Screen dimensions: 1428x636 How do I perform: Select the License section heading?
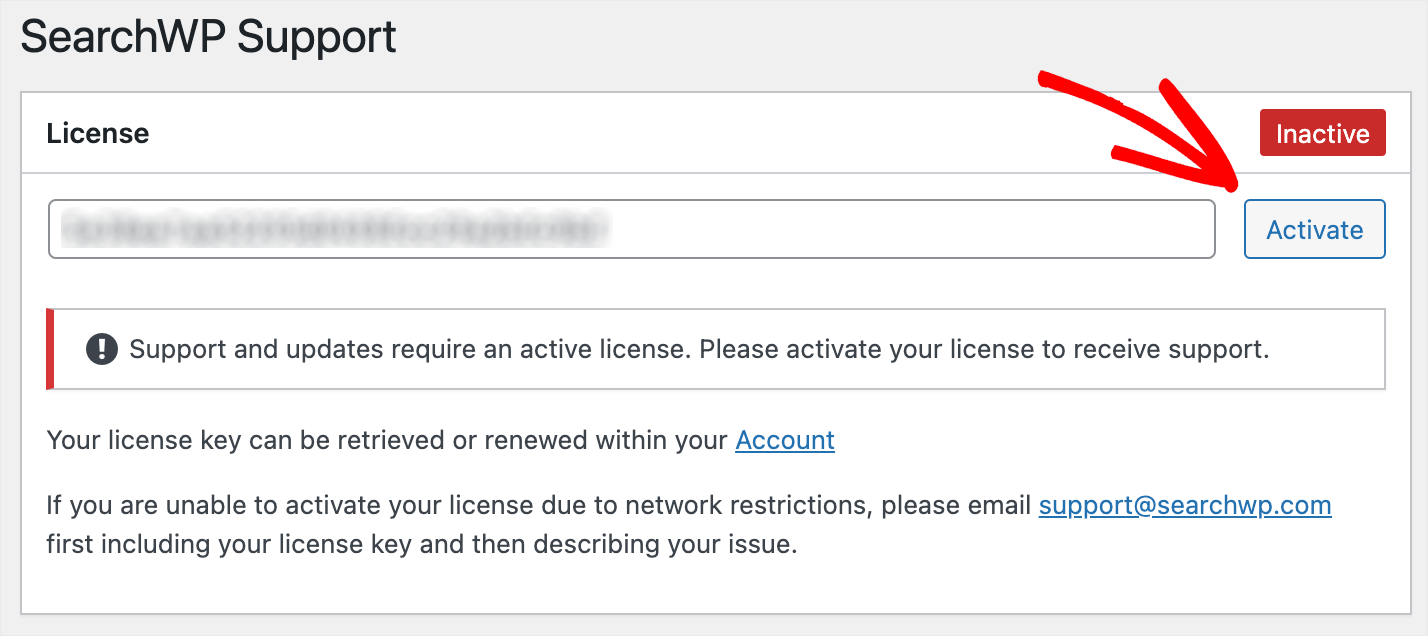pyautogui.click(x=98, y=133)
